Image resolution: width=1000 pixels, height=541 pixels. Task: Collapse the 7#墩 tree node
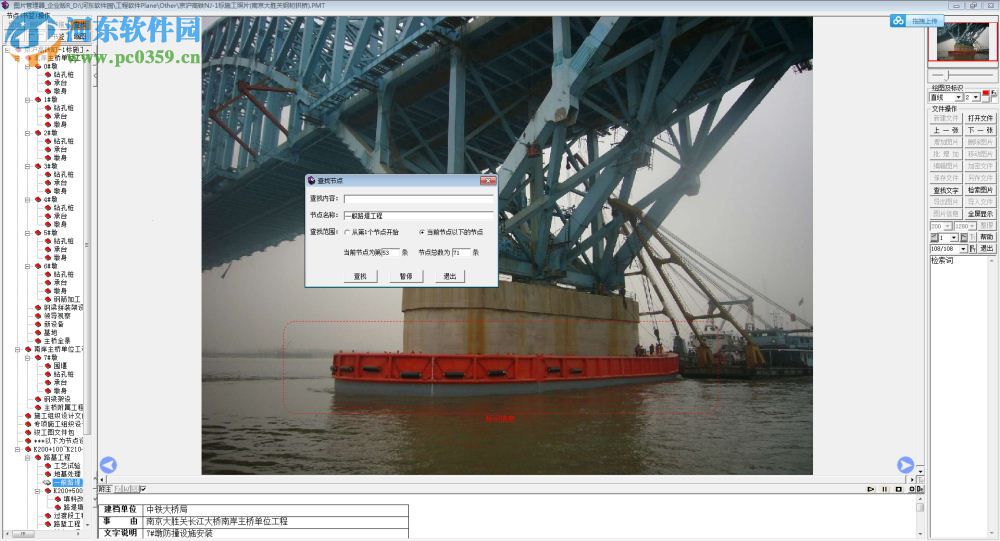click(27, 358)
